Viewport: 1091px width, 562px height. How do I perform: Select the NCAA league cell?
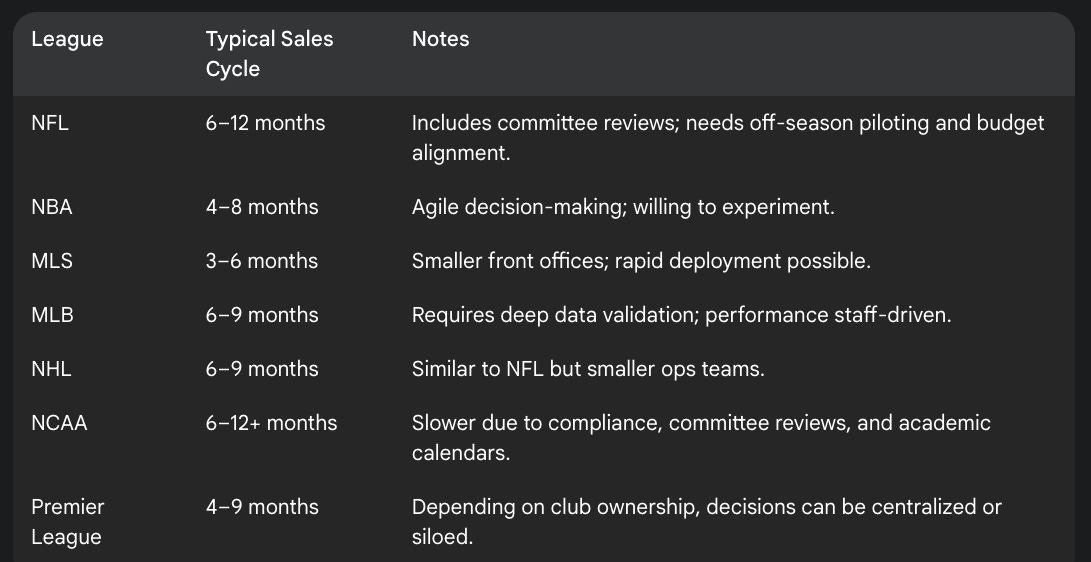tap(59, 424)
